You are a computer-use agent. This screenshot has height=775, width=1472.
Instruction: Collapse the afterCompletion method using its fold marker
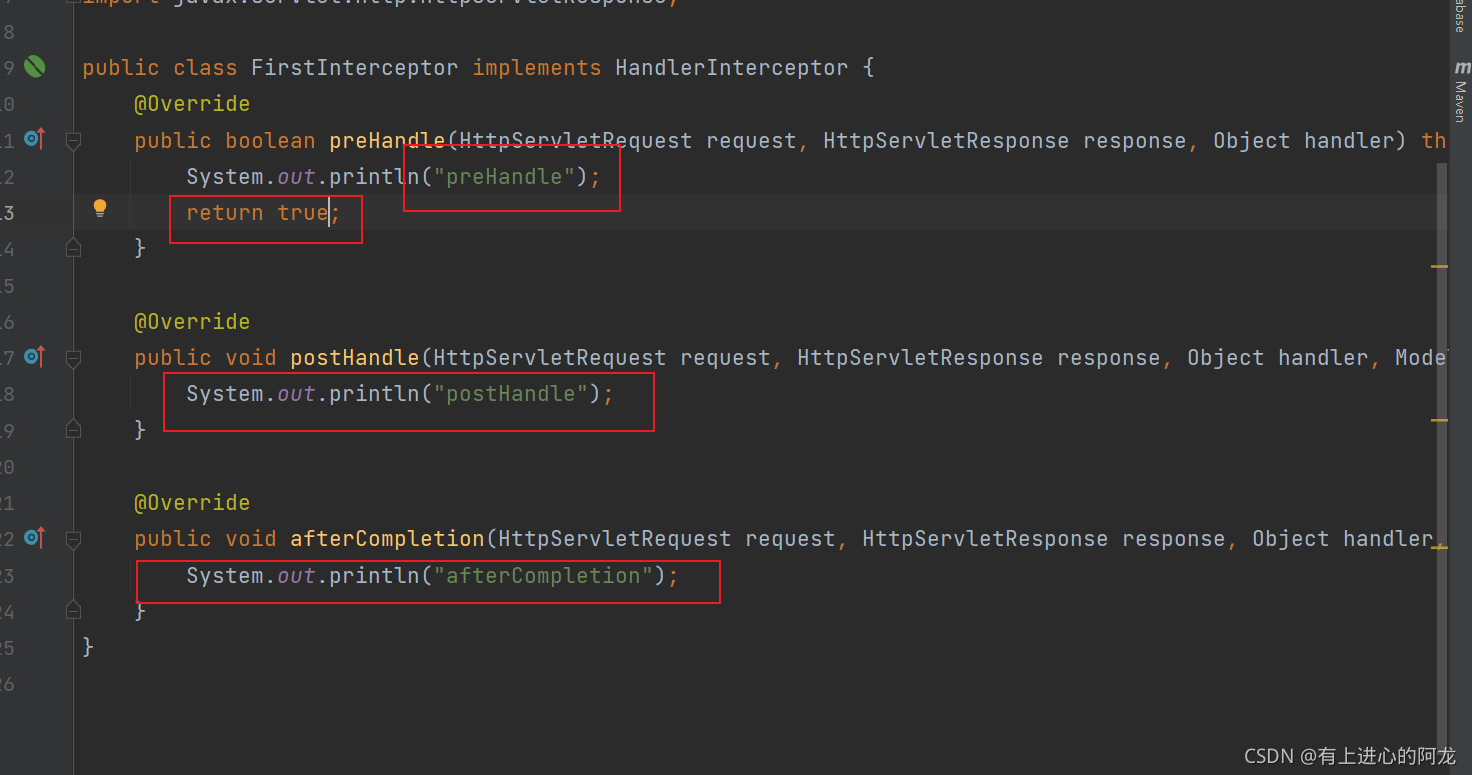(x=73, y=539)
